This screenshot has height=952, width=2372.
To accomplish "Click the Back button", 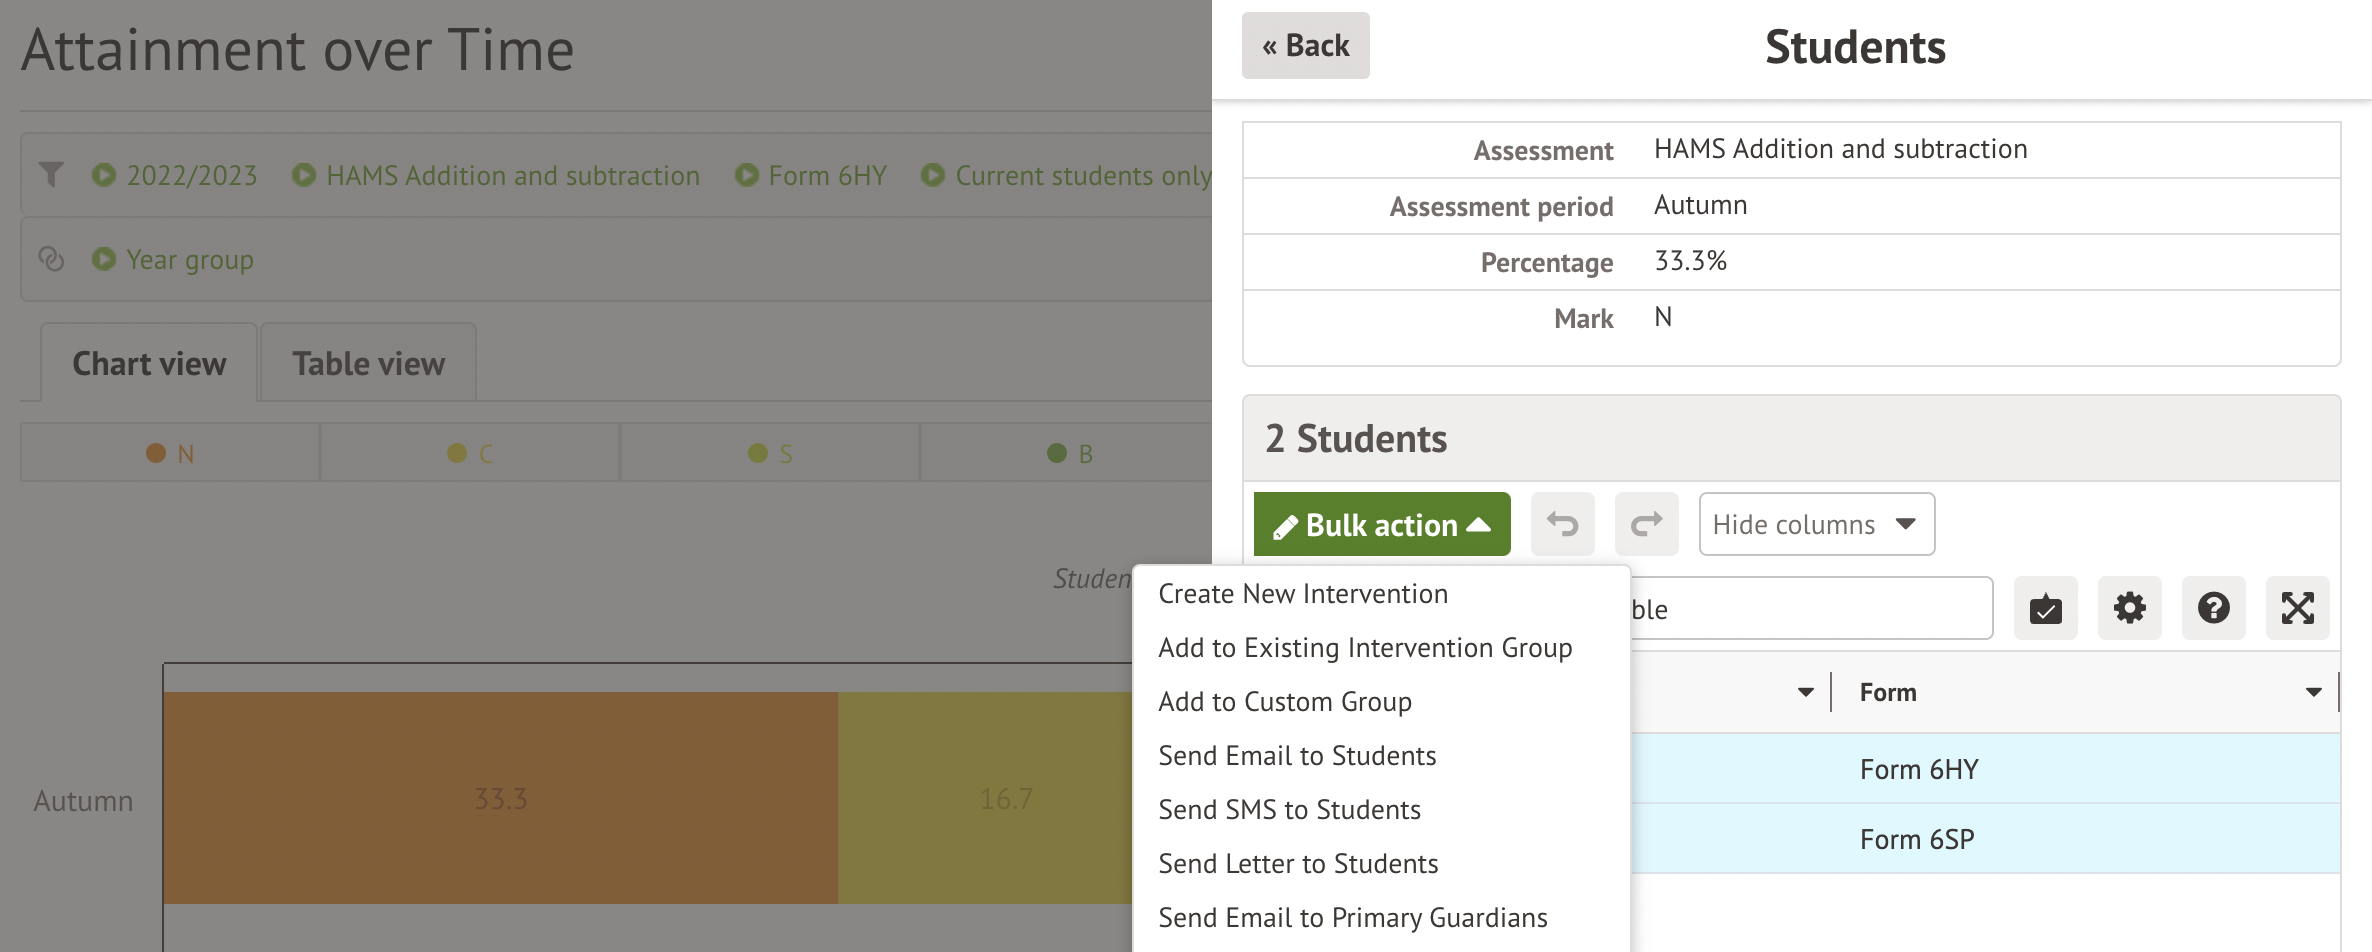I will coord(1305,46).
